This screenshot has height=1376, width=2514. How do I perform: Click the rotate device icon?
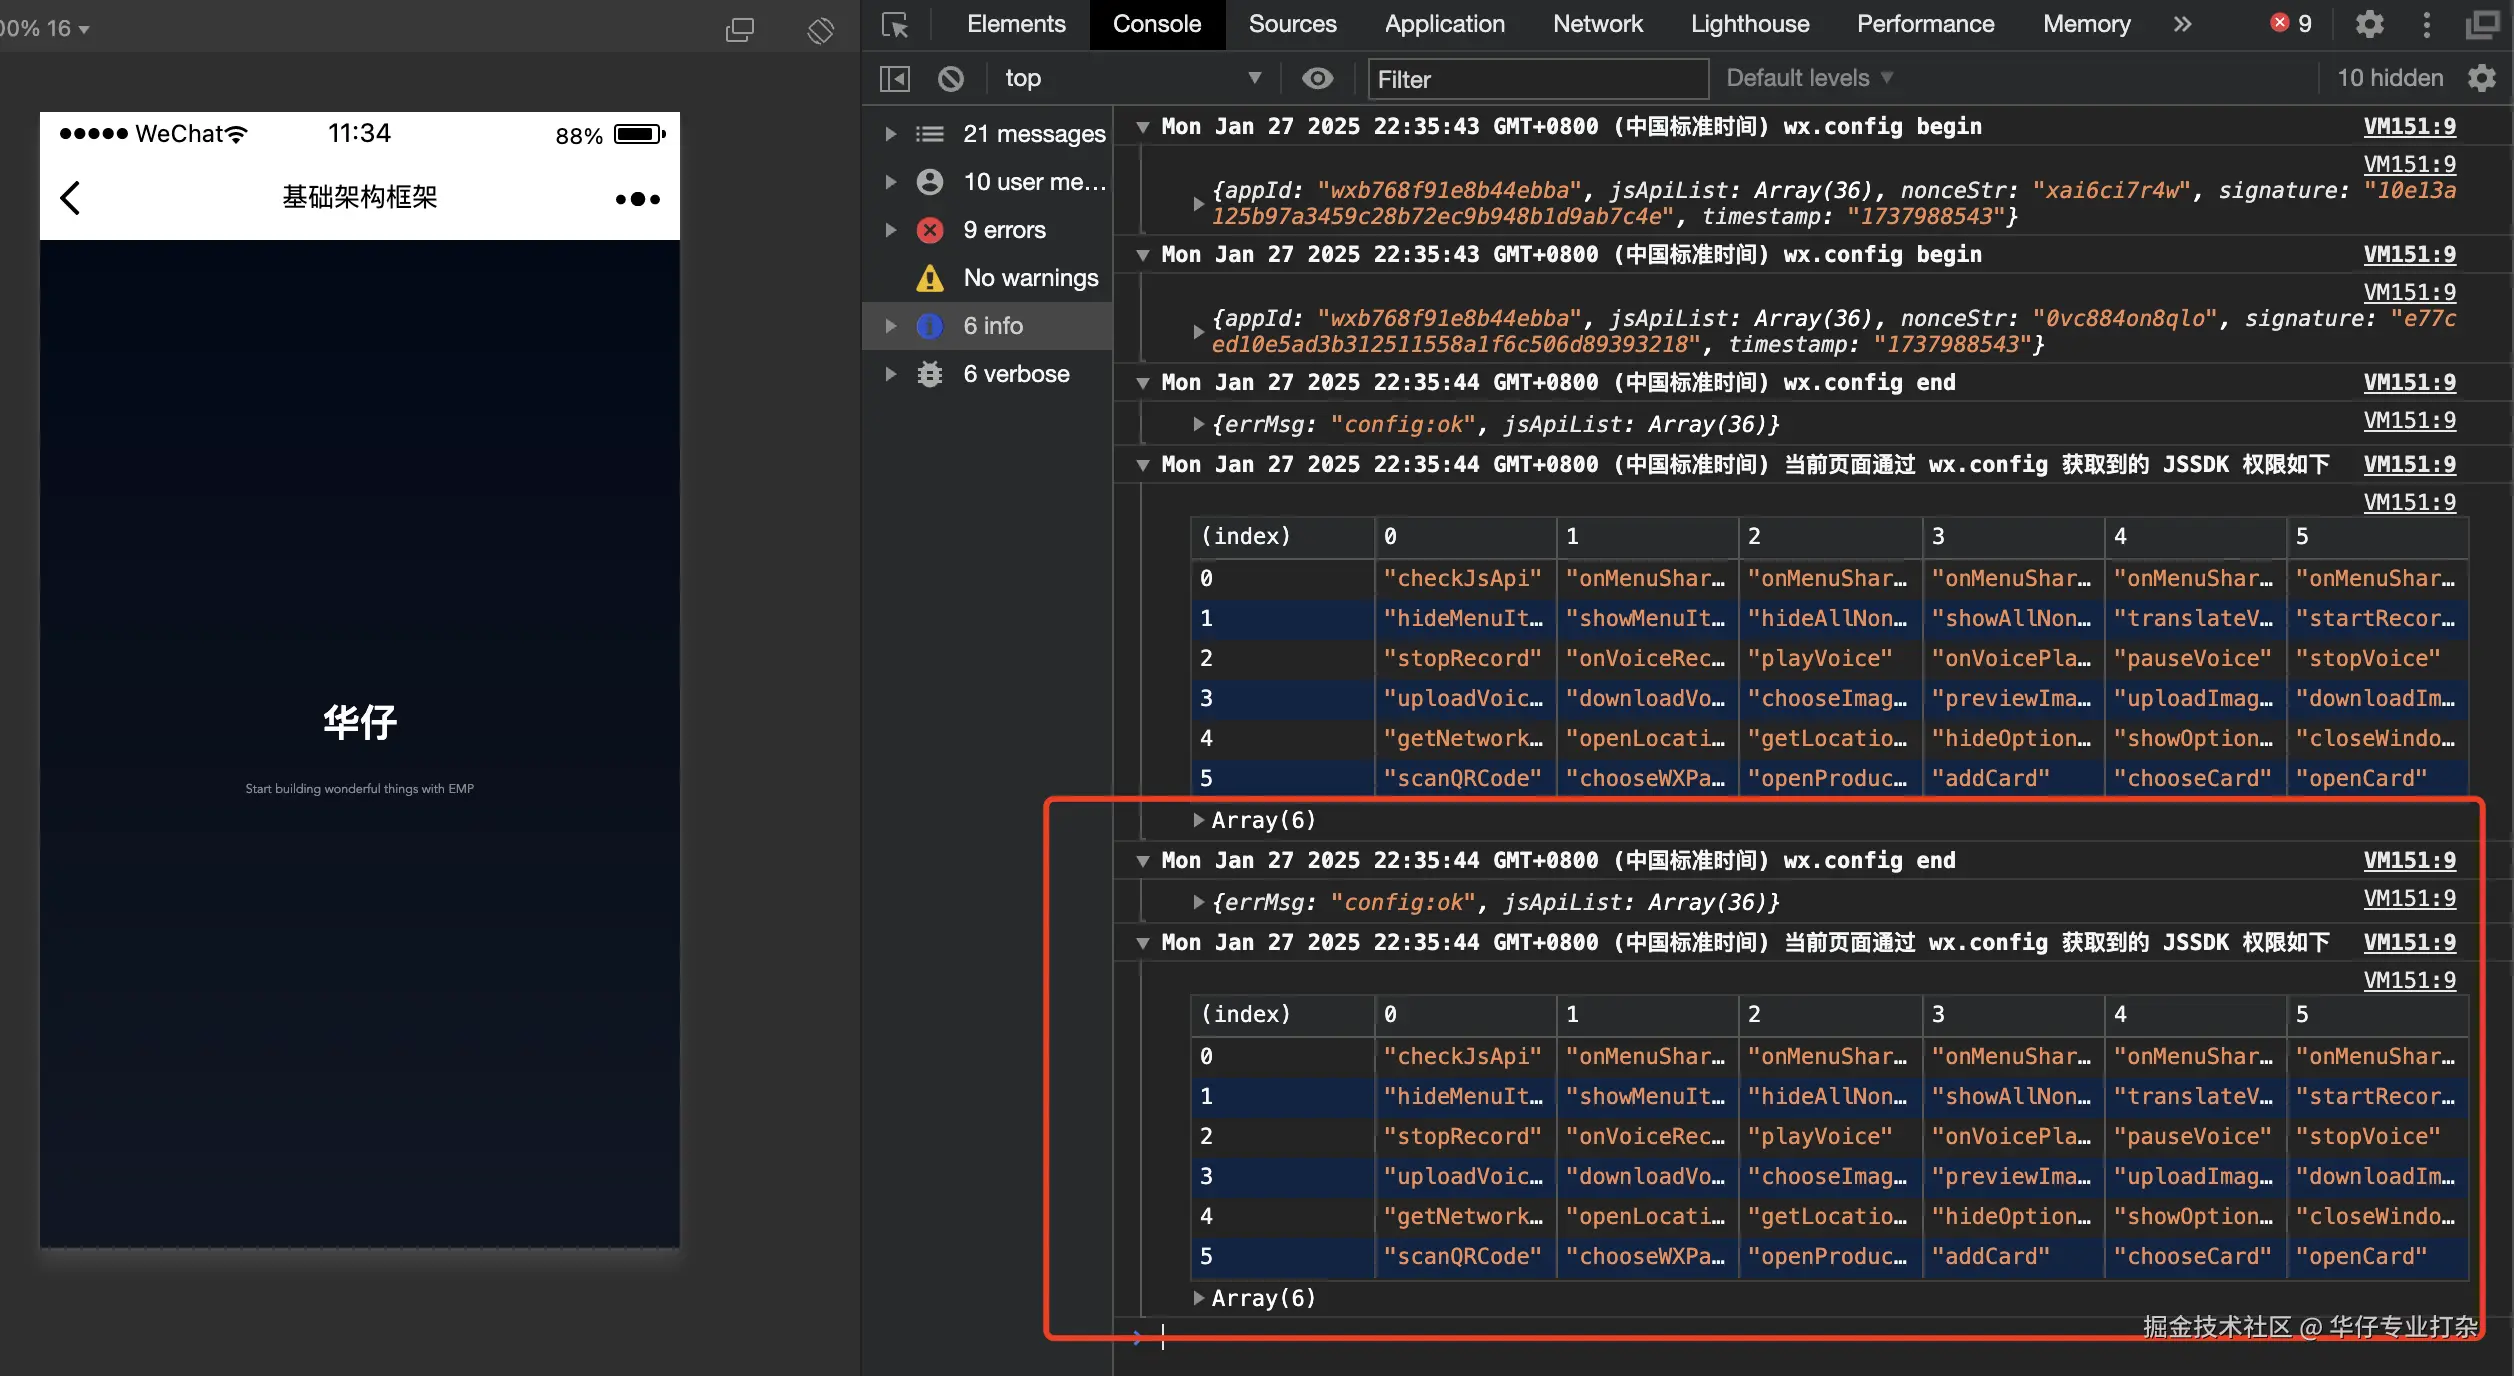(820, 30)
